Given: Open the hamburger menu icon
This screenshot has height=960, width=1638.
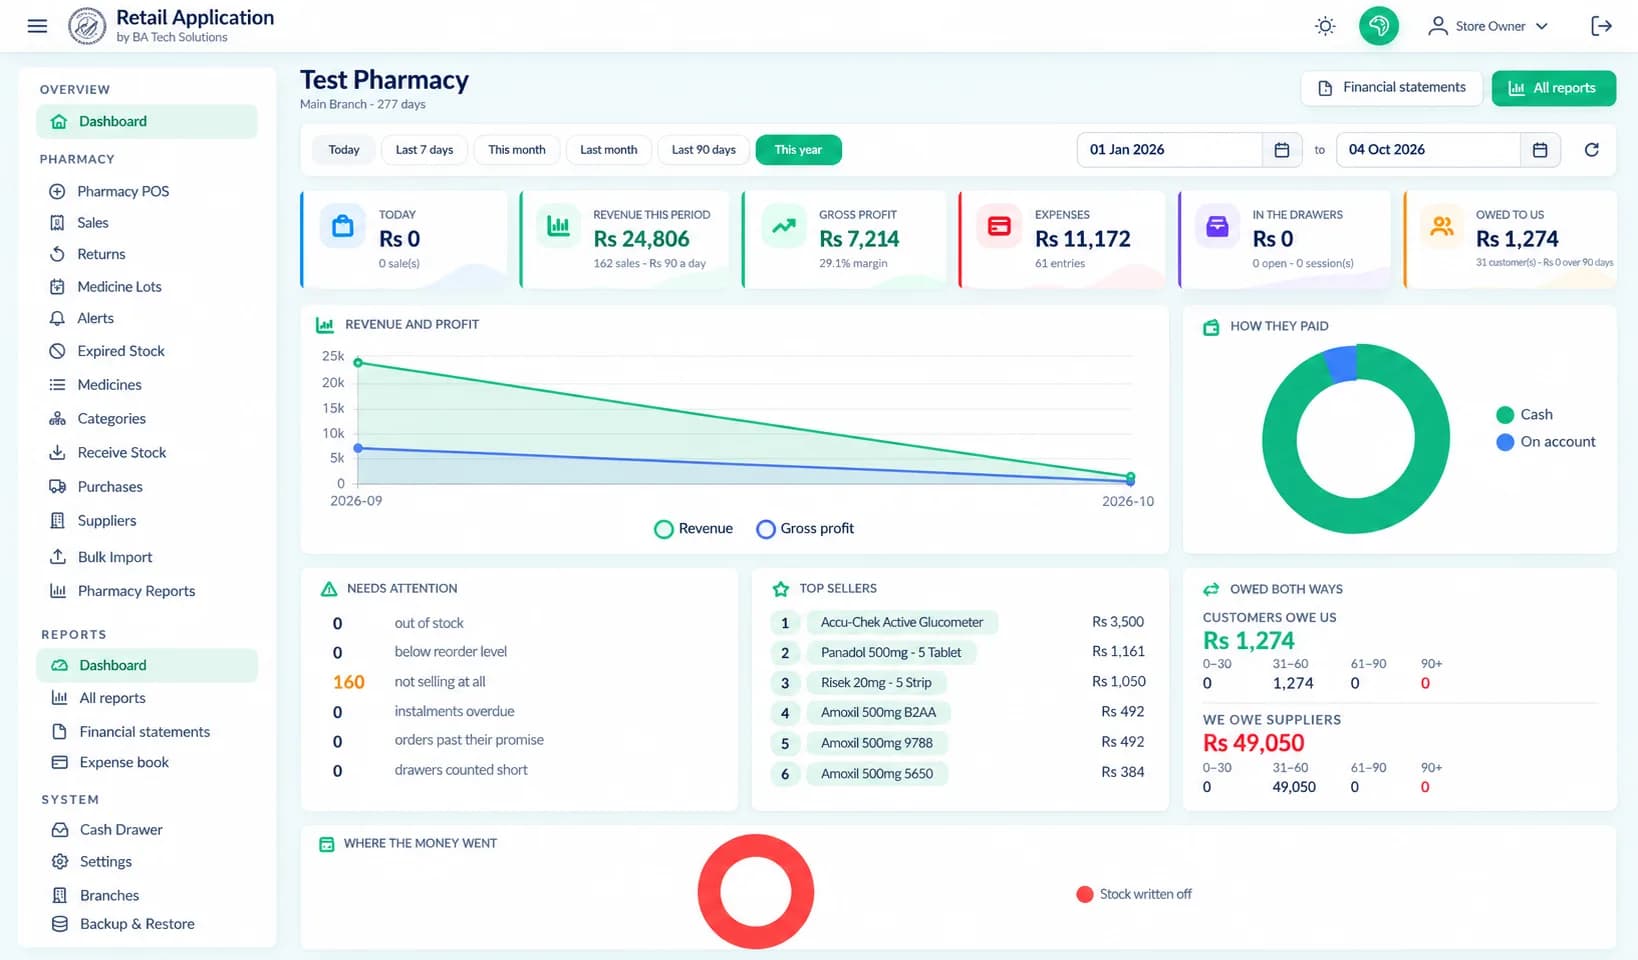Looking at the screenshot, I should tap(37, 26).
